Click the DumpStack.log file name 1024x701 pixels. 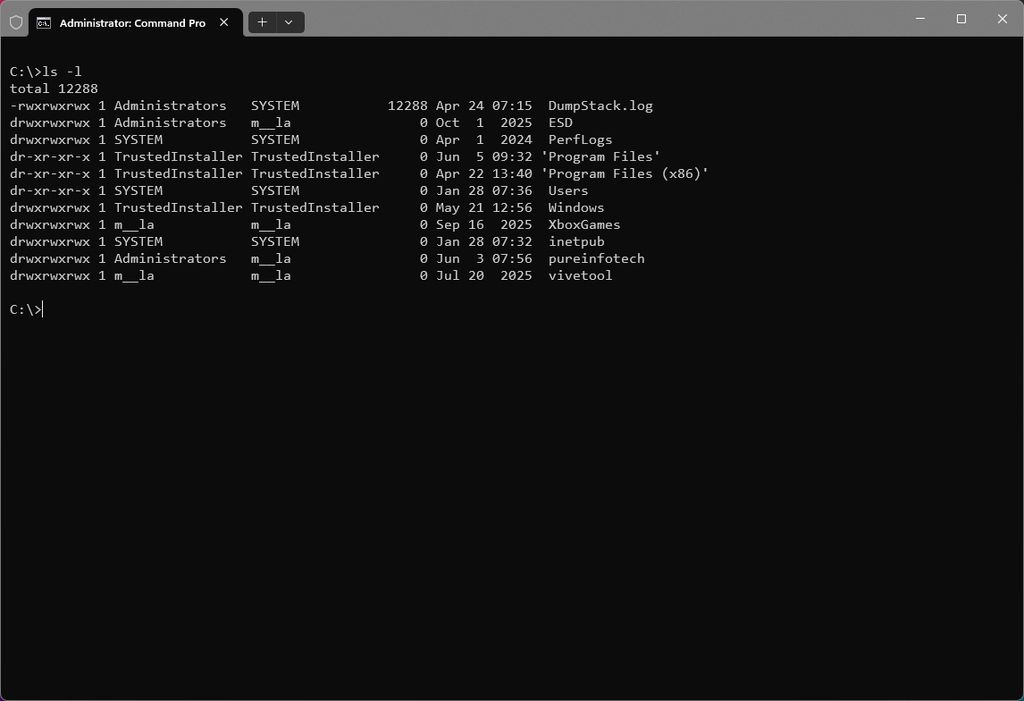click(600, 106)
